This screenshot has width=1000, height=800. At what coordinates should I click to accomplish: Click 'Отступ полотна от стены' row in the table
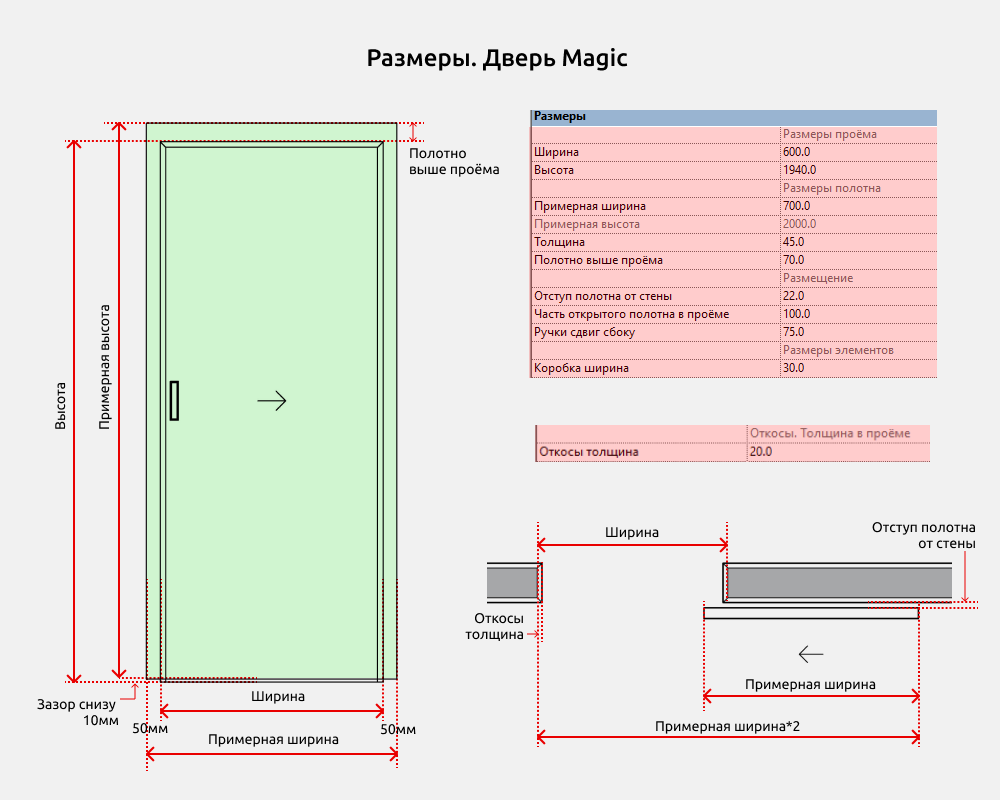[733, 296]
